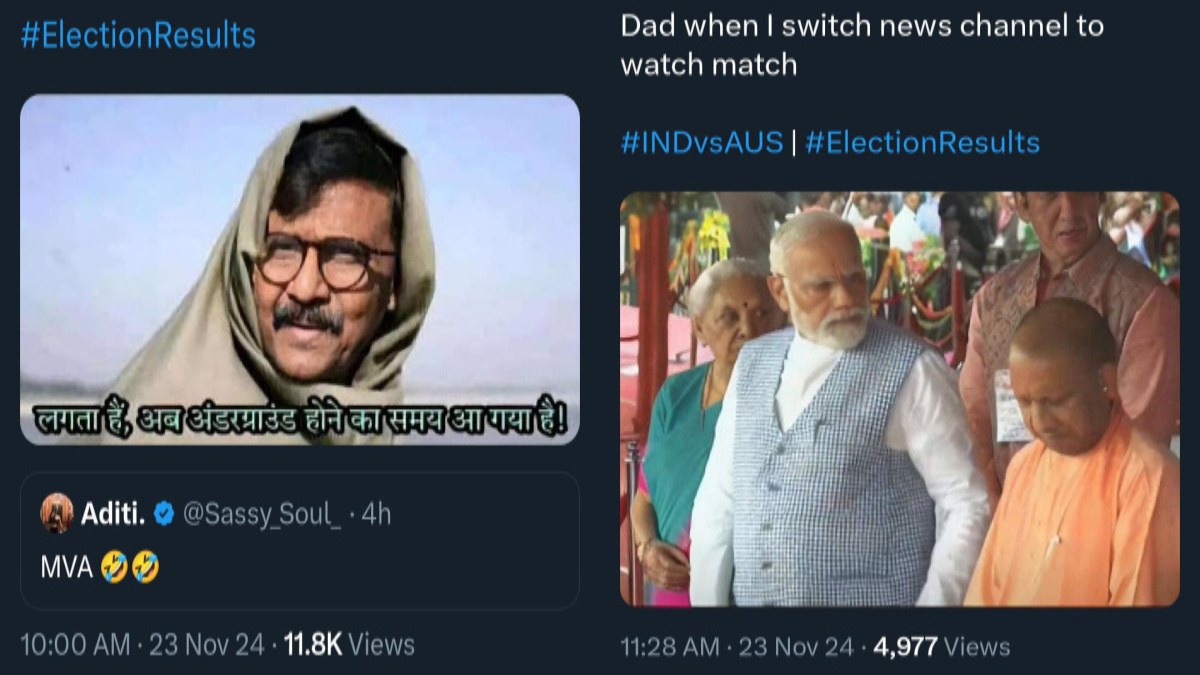Click the 11:28 AM · 23 Nov 24 timestamp
This screenshot has height=675, width=1200.
(737, 647)
